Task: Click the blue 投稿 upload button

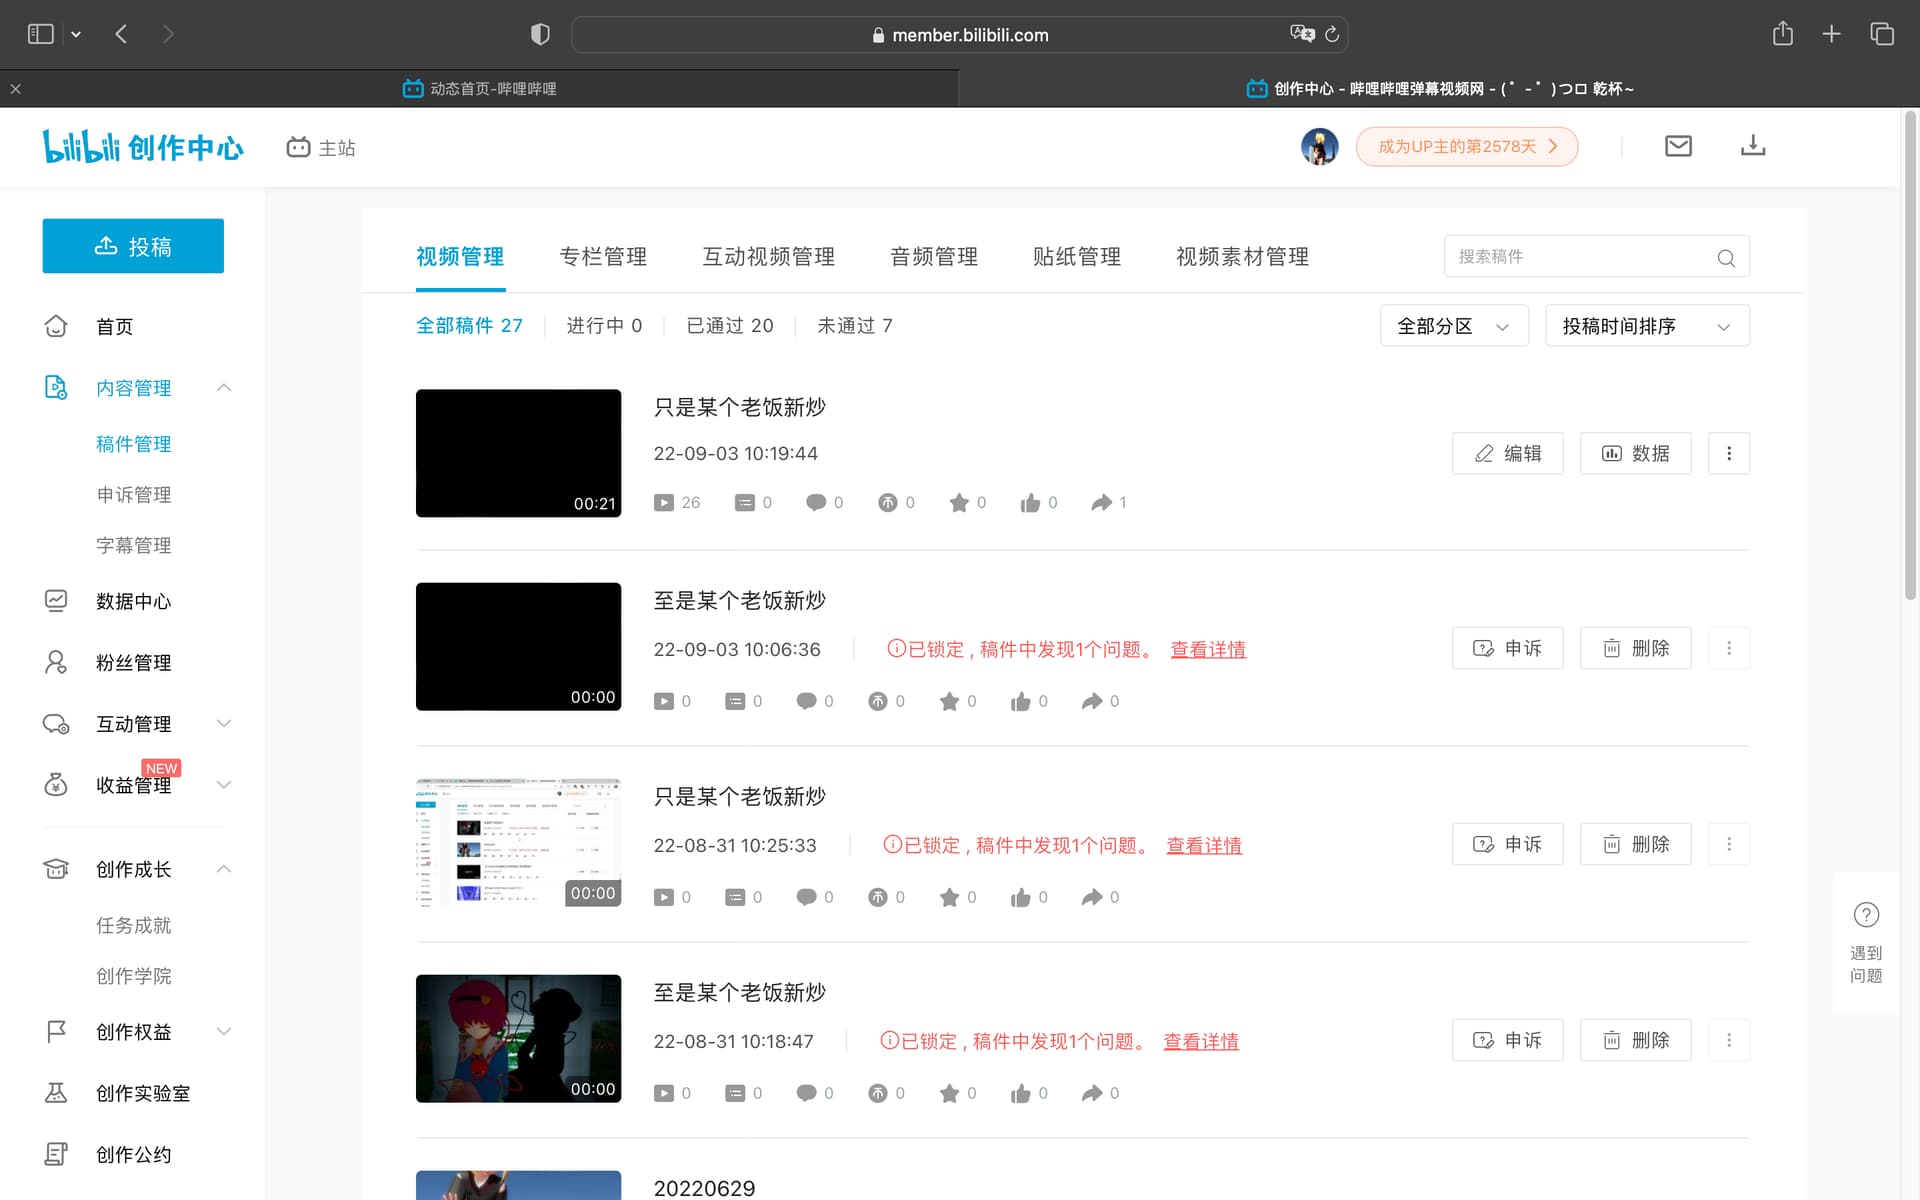Action: (133, 246)
